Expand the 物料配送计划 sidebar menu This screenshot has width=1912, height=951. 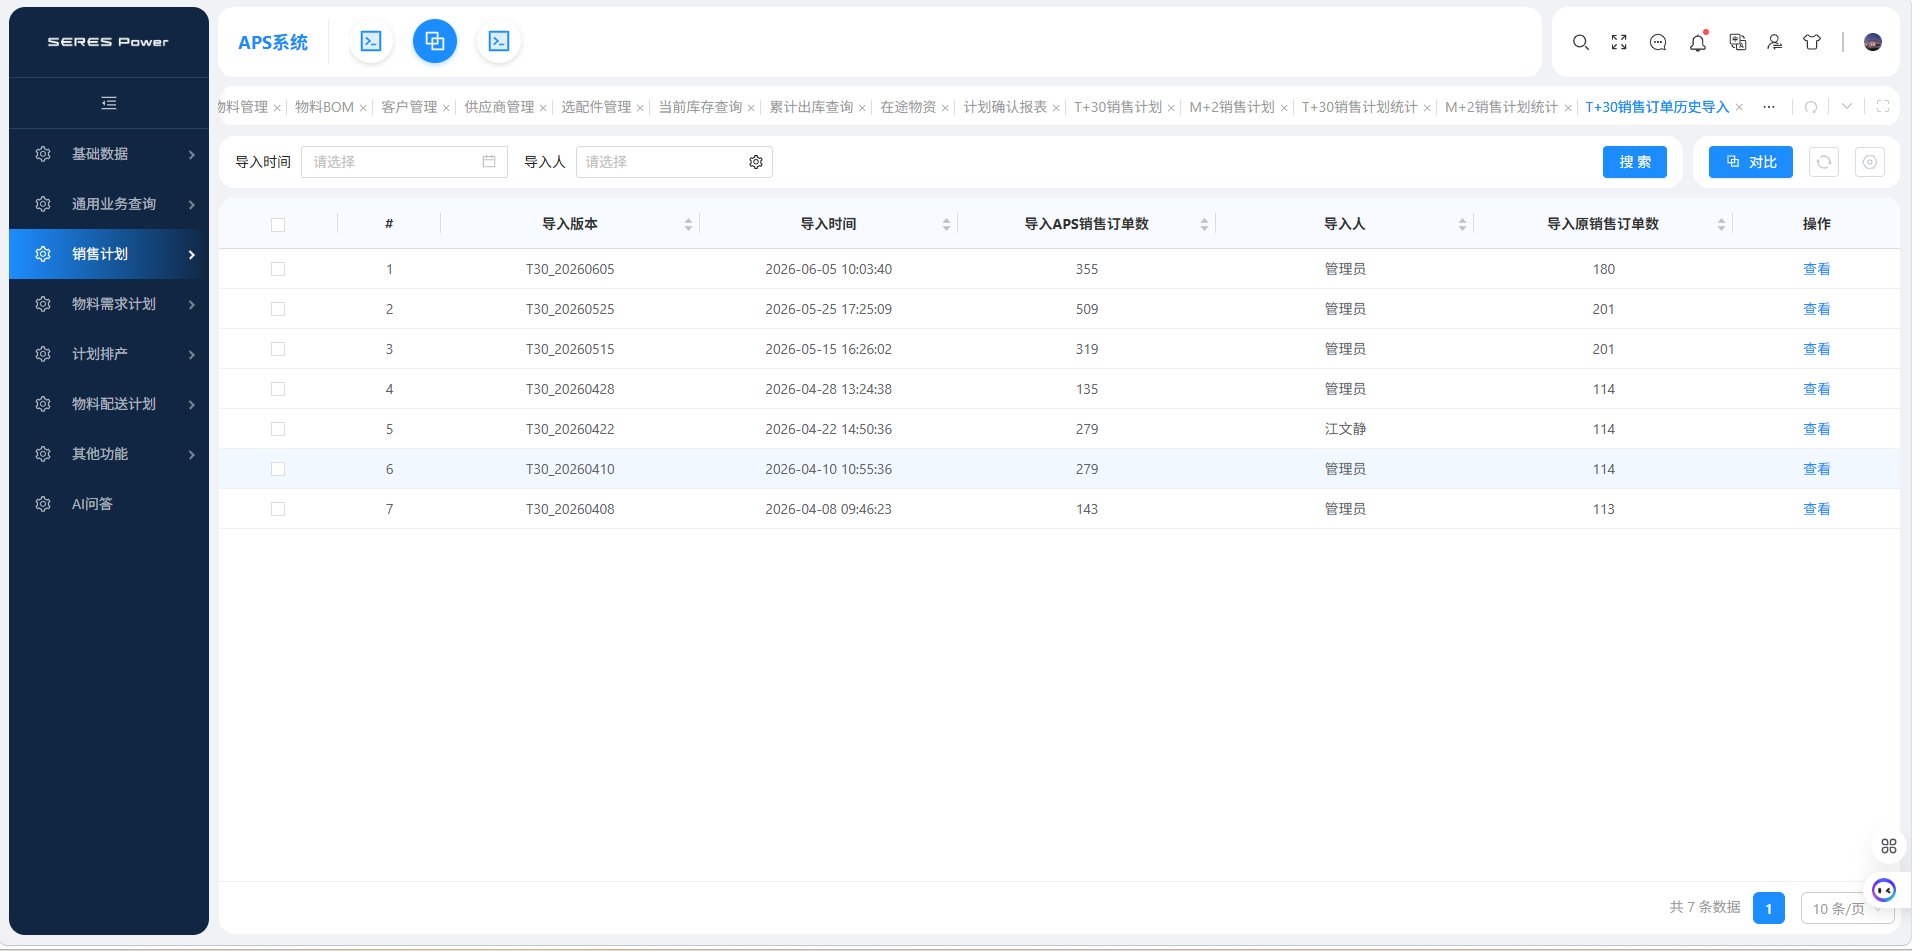pyautogui.click(x=109, y=404)
